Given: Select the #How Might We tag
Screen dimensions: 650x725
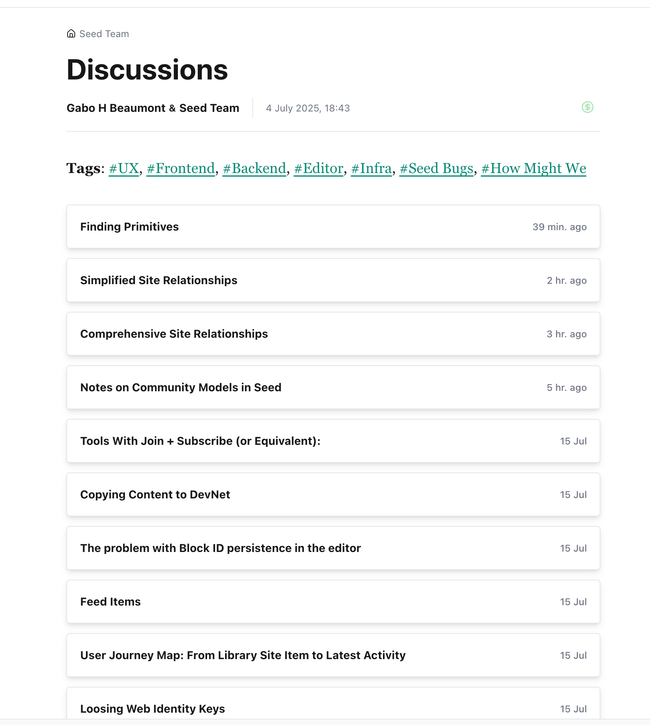Looking at the screenshot, I should coord(533,168).
